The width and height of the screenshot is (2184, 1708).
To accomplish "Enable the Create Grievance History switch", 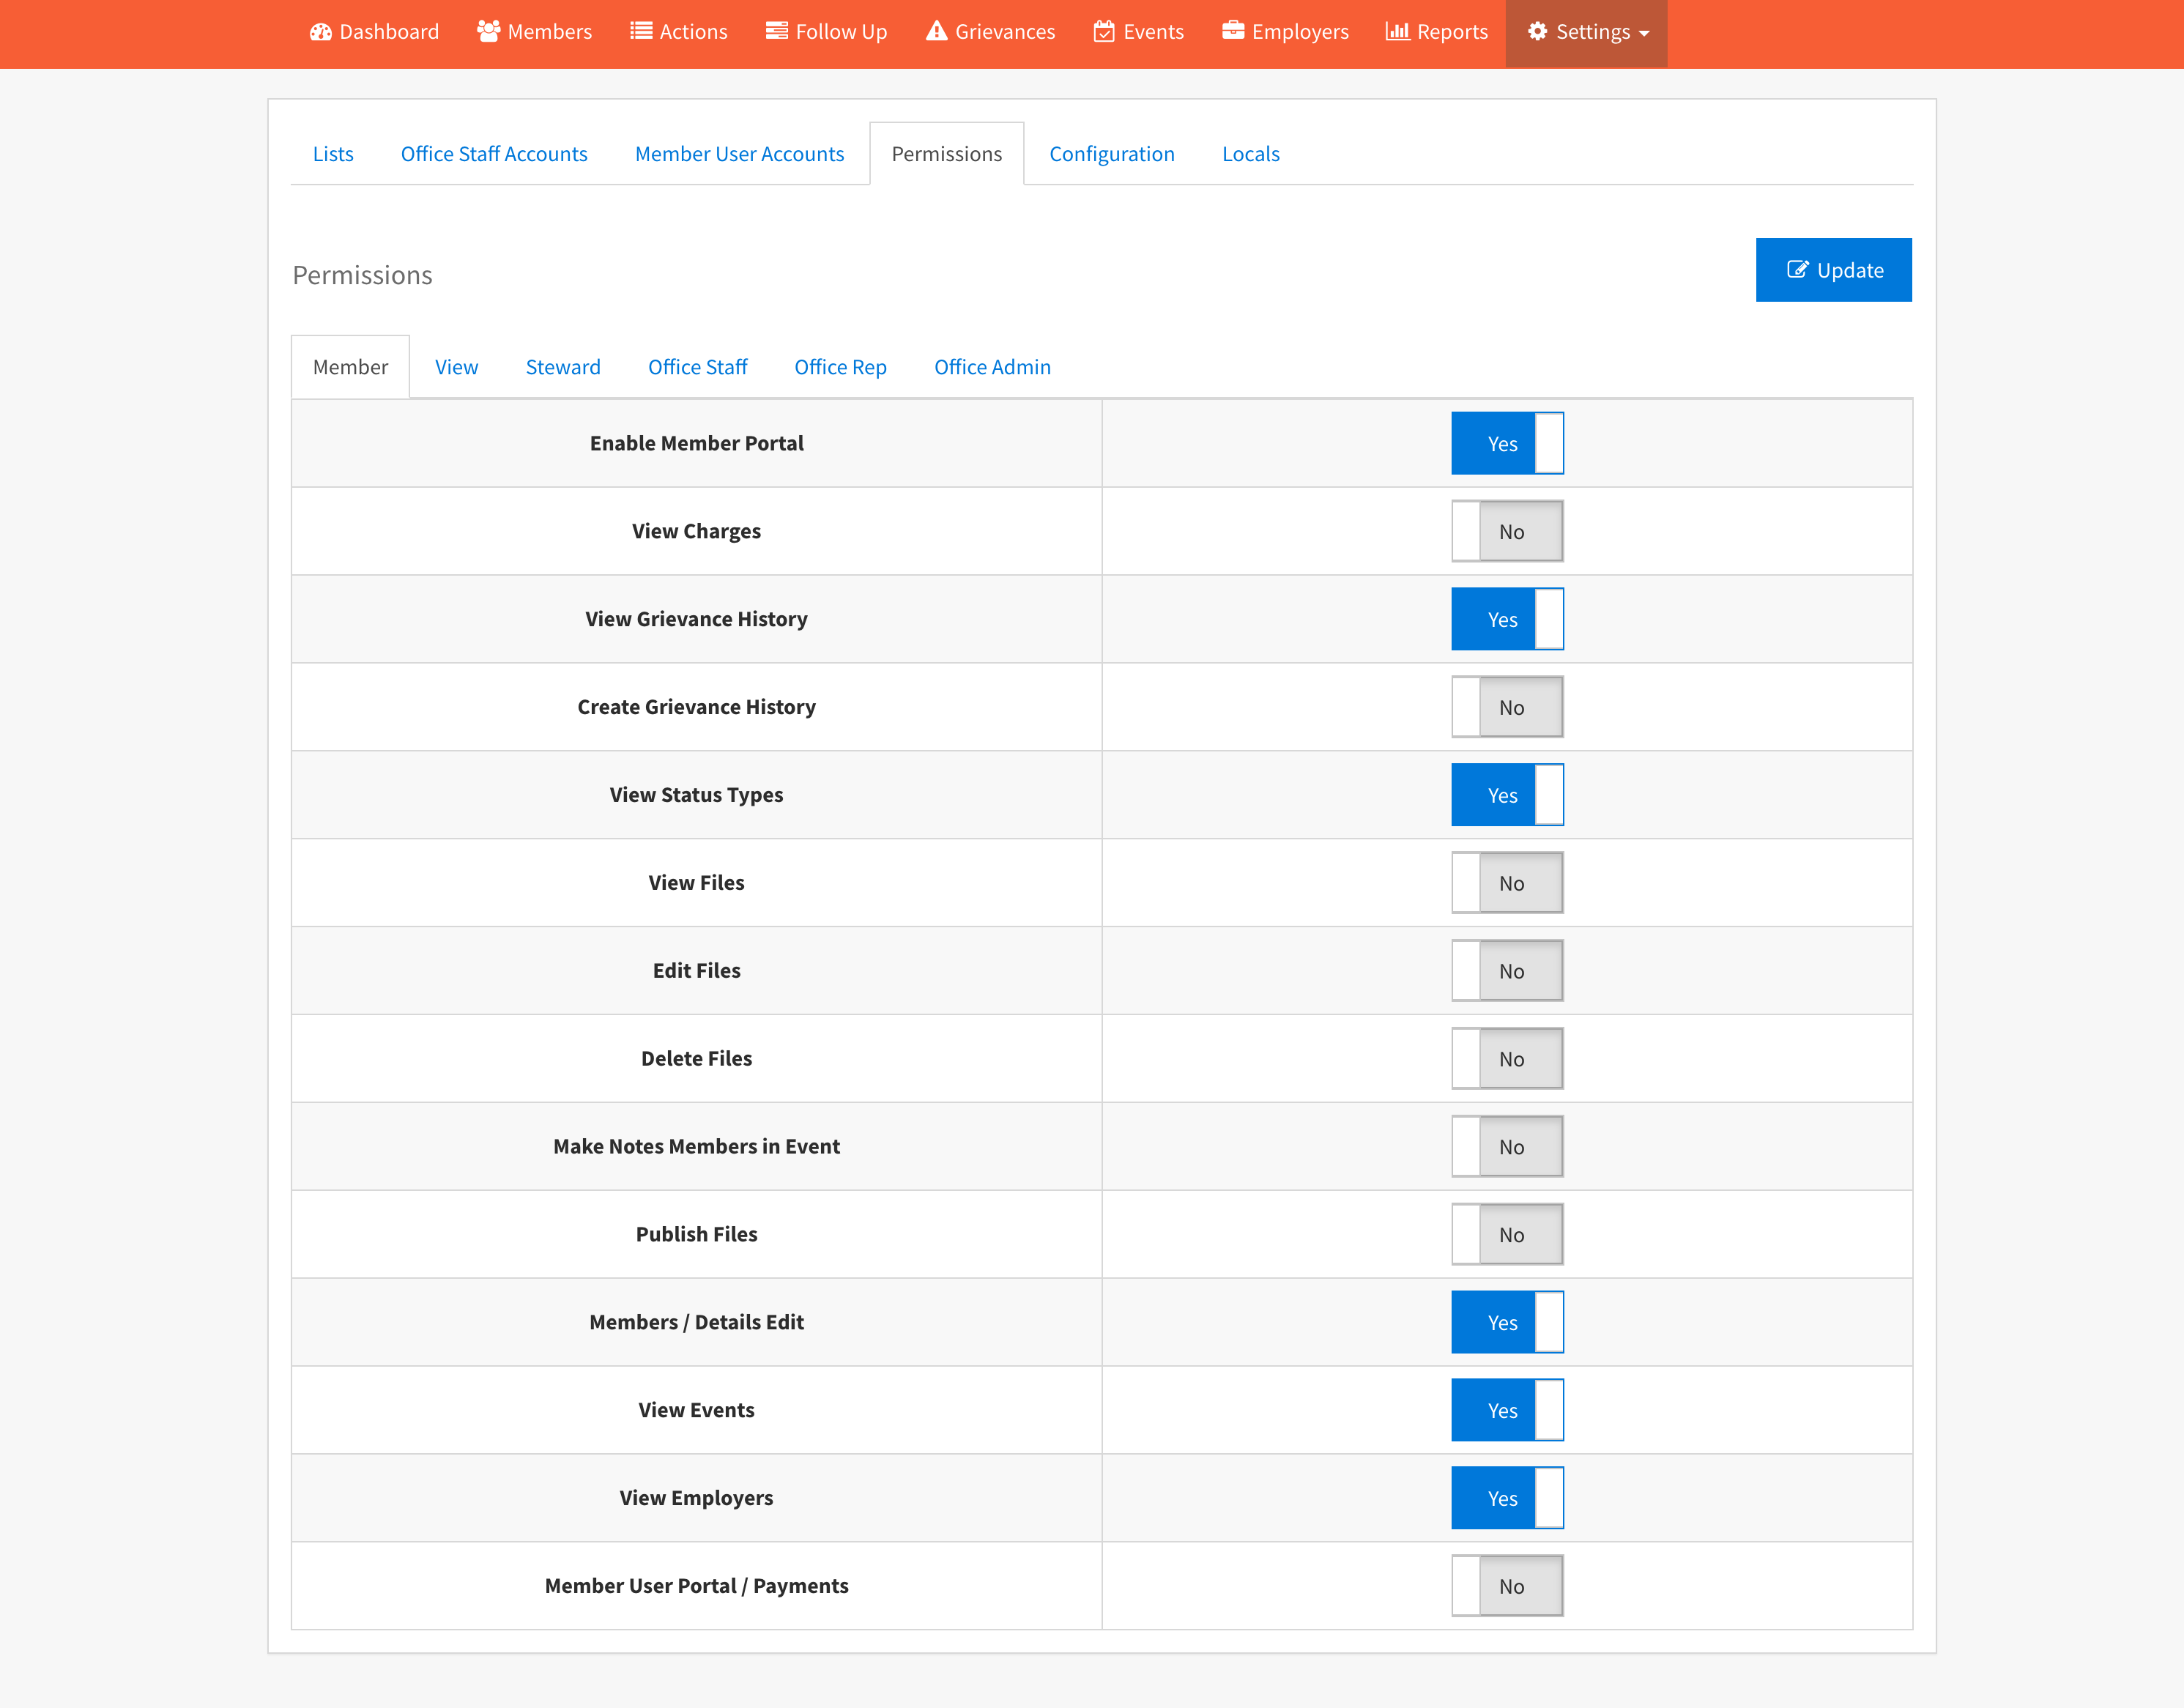I will 1507,707.
